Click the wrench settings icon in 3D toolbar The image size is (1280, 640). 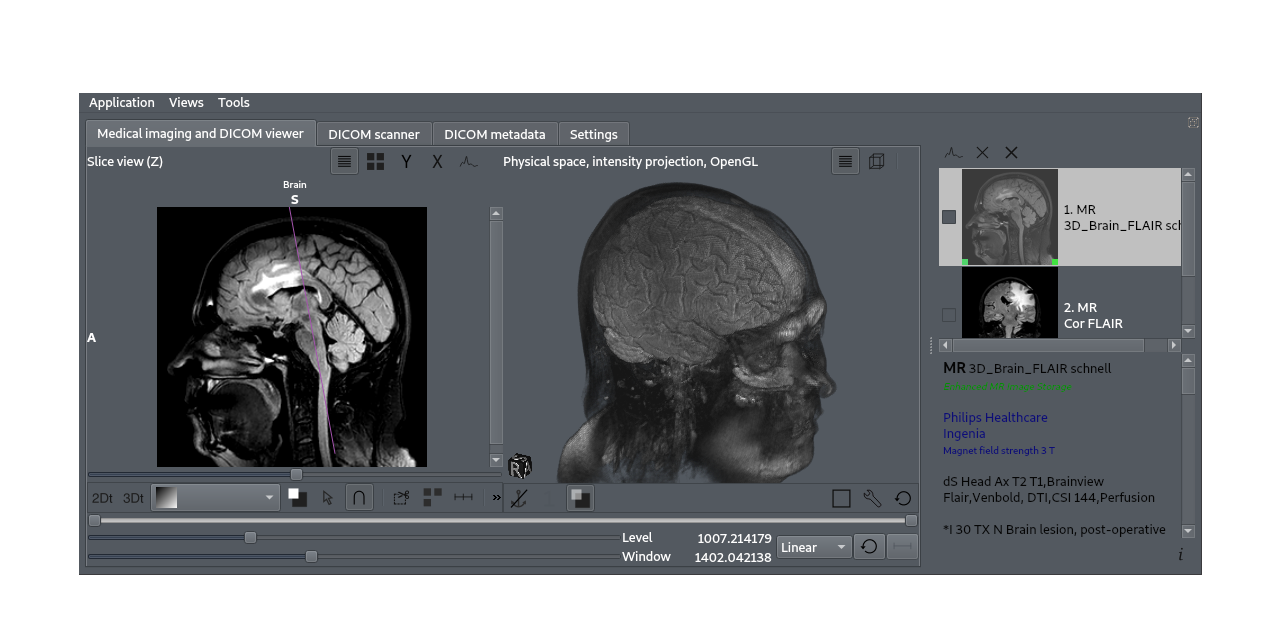click(872, 498)
